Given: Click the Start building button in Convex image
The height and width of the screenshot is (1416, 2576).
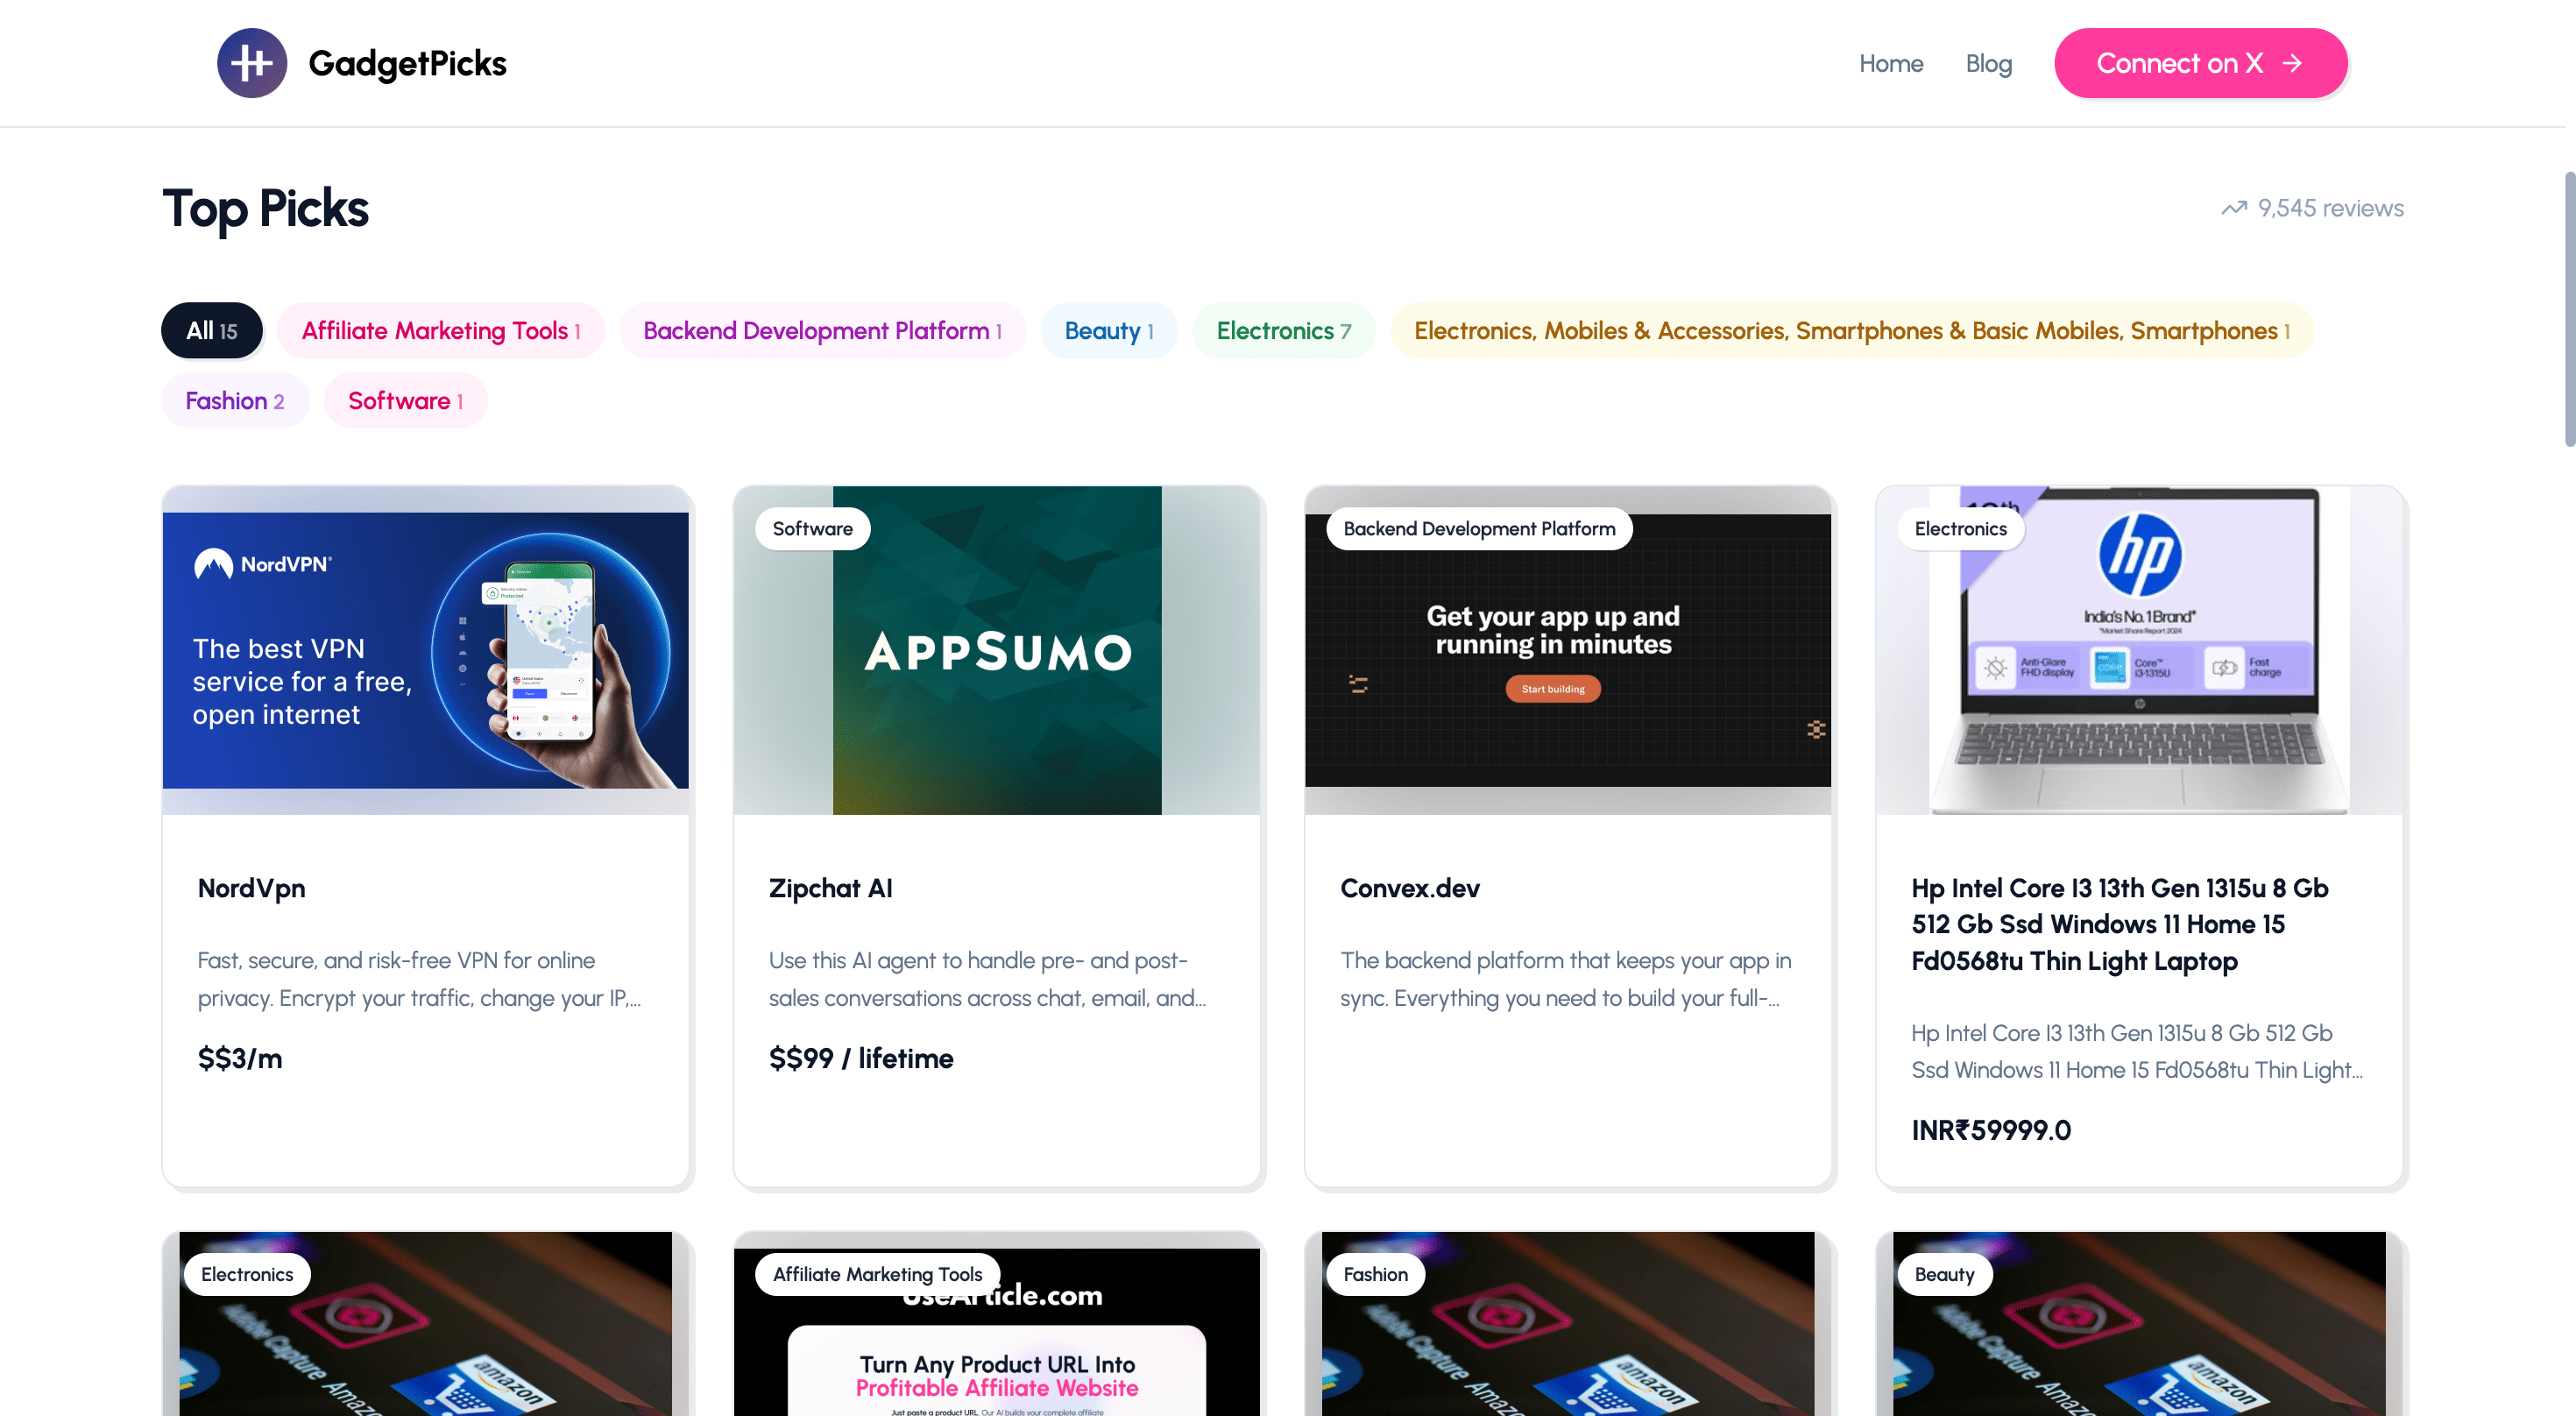Looking at the screenshot, I should click(x=1552, y=689).
